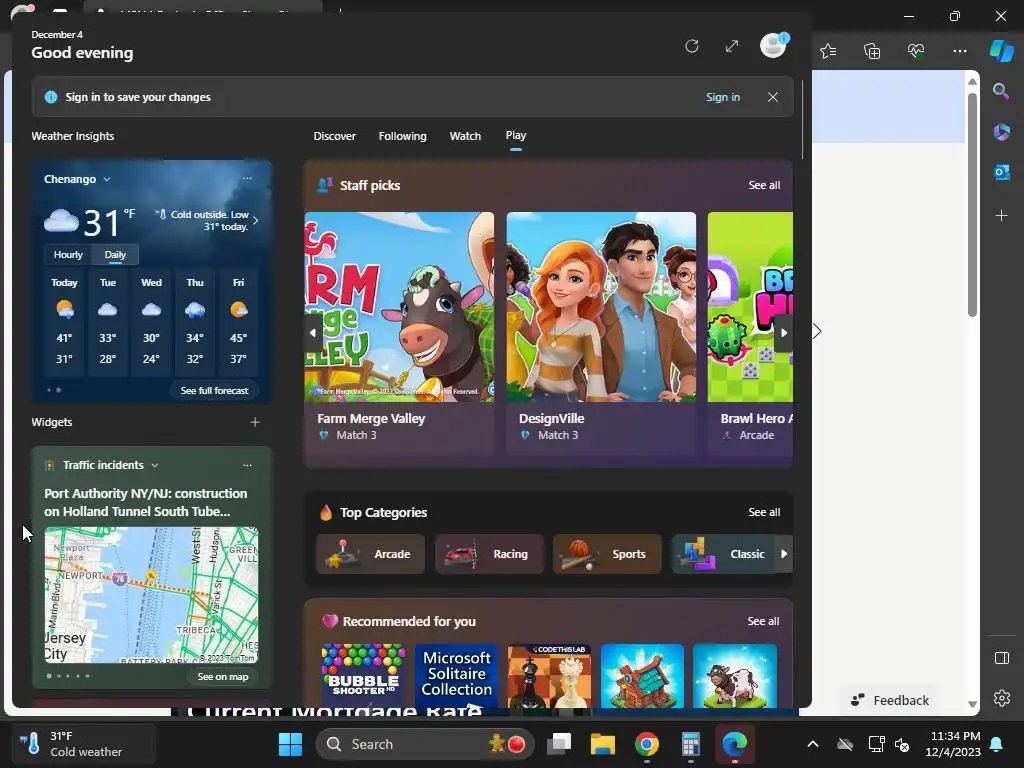The width and height of the screenshot is (1024, 768).
Task: Dismiss the sign-in notification banner
Action: pyautogui.click(x=773, y=97)
